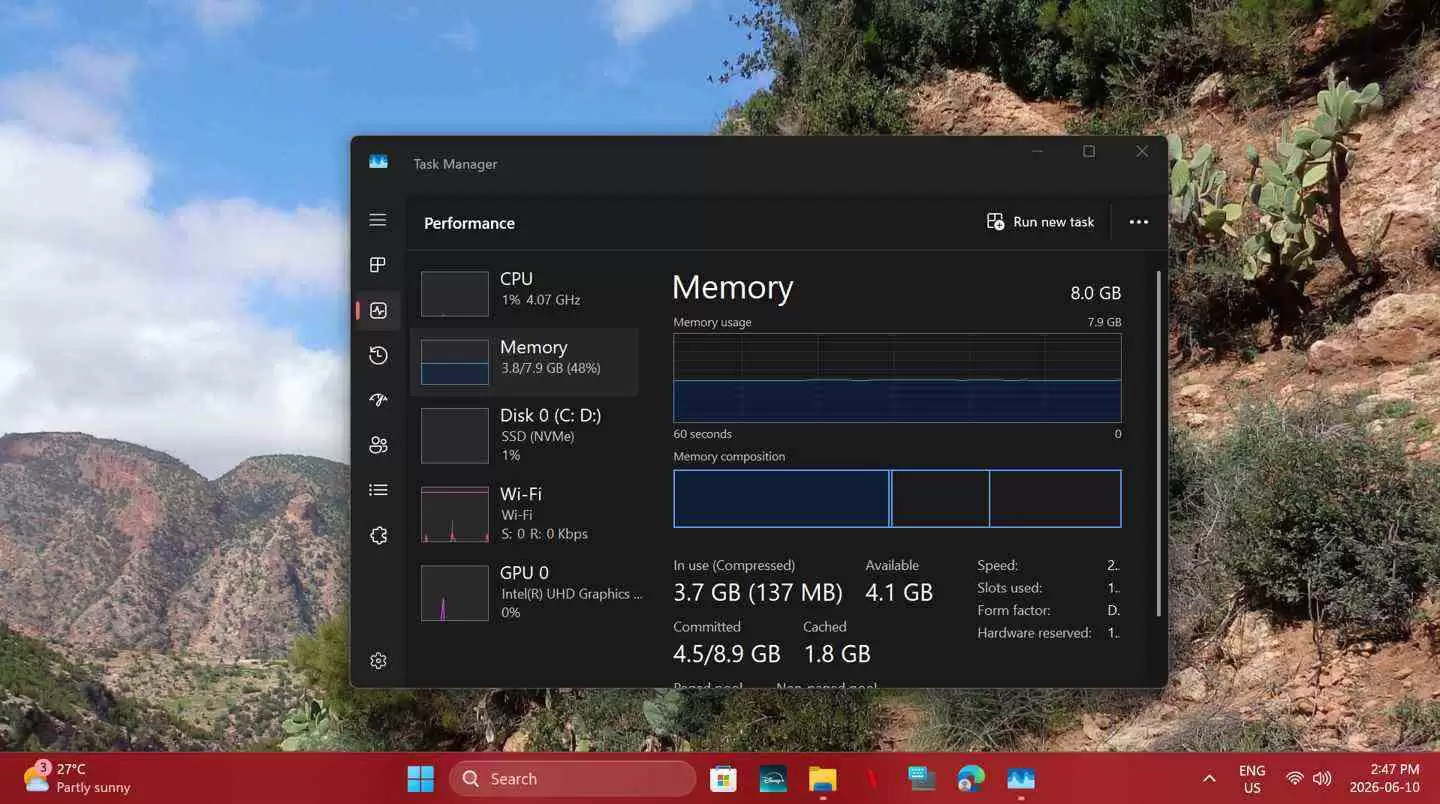Show hidden system tray icons
Screen dimensions: 1440x804
point(1209,779)
